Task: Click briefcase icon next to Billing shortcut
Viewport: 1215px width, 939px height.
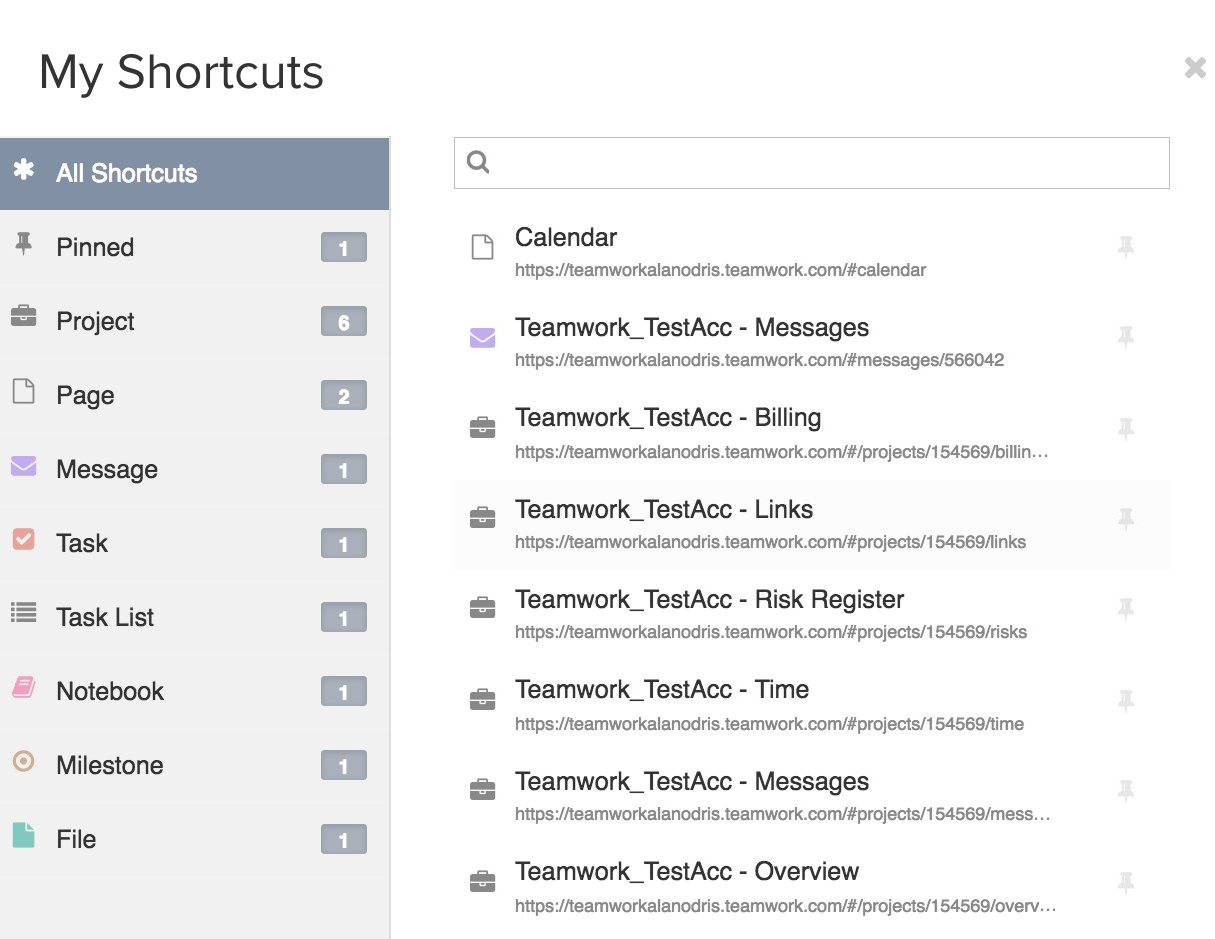Action: [482, 428]
